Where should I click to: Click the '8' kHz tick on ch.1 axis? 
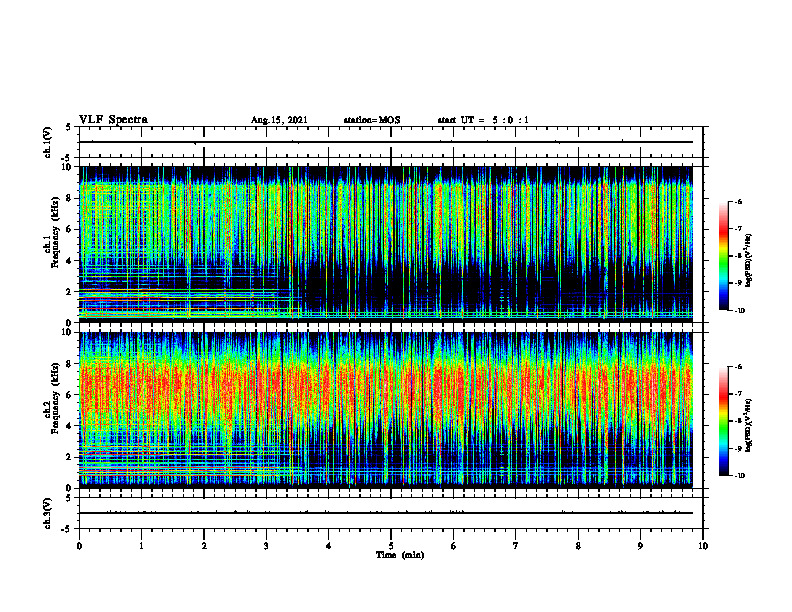point(70,198)
